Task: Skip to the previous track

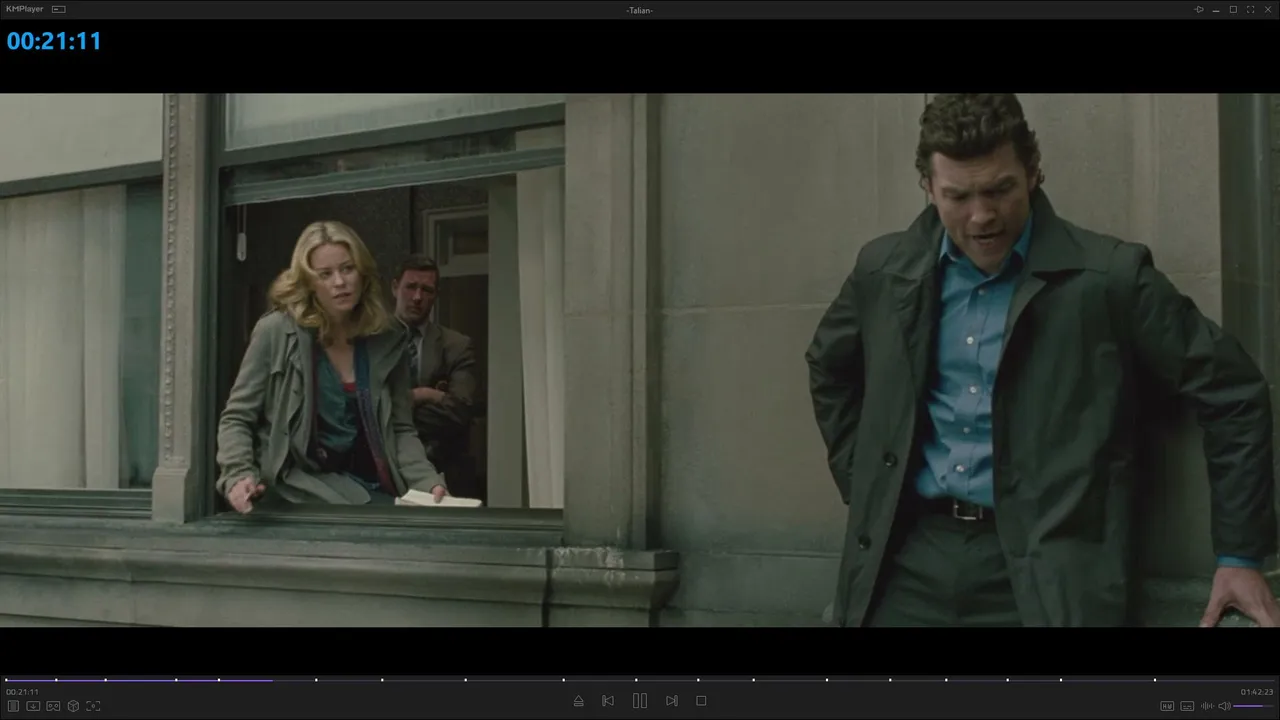Action: coord(608,701)
